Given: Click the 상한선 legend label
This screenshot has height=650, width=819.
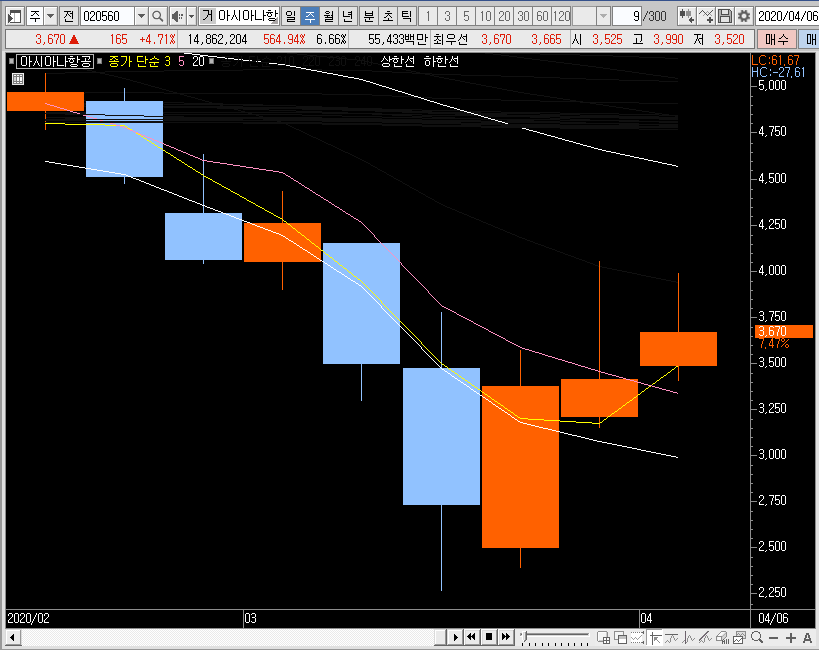Looking at the screenshot, I should [397, 62].
